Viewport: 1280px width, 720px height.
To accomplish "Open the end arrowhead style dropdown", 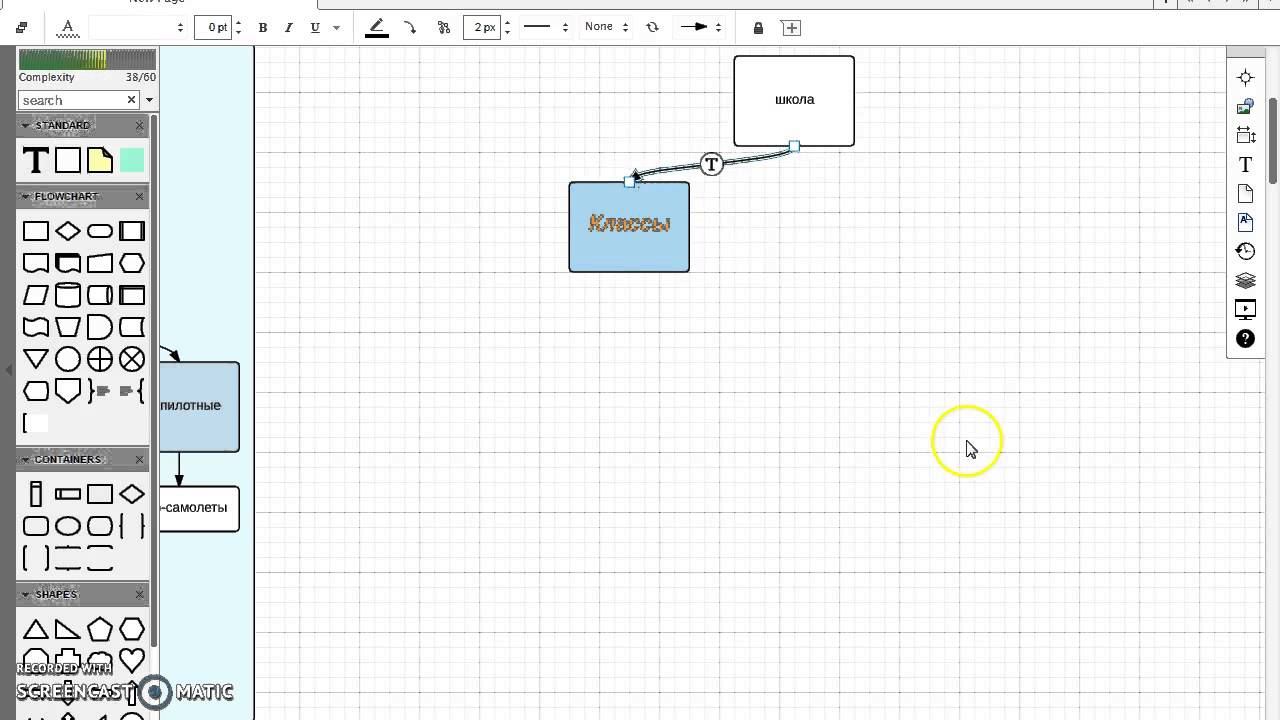I will (x=700, y=28).
